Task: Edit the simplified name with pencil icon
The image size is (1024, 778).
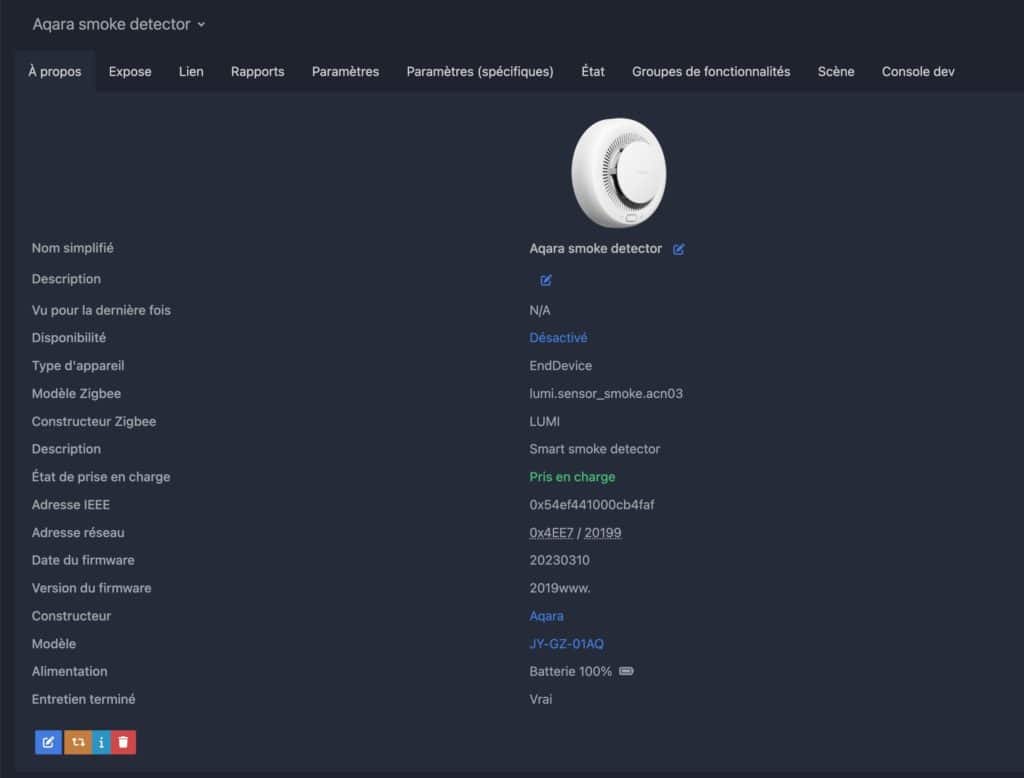Action: pyautogui.click(x=679, y=249)
